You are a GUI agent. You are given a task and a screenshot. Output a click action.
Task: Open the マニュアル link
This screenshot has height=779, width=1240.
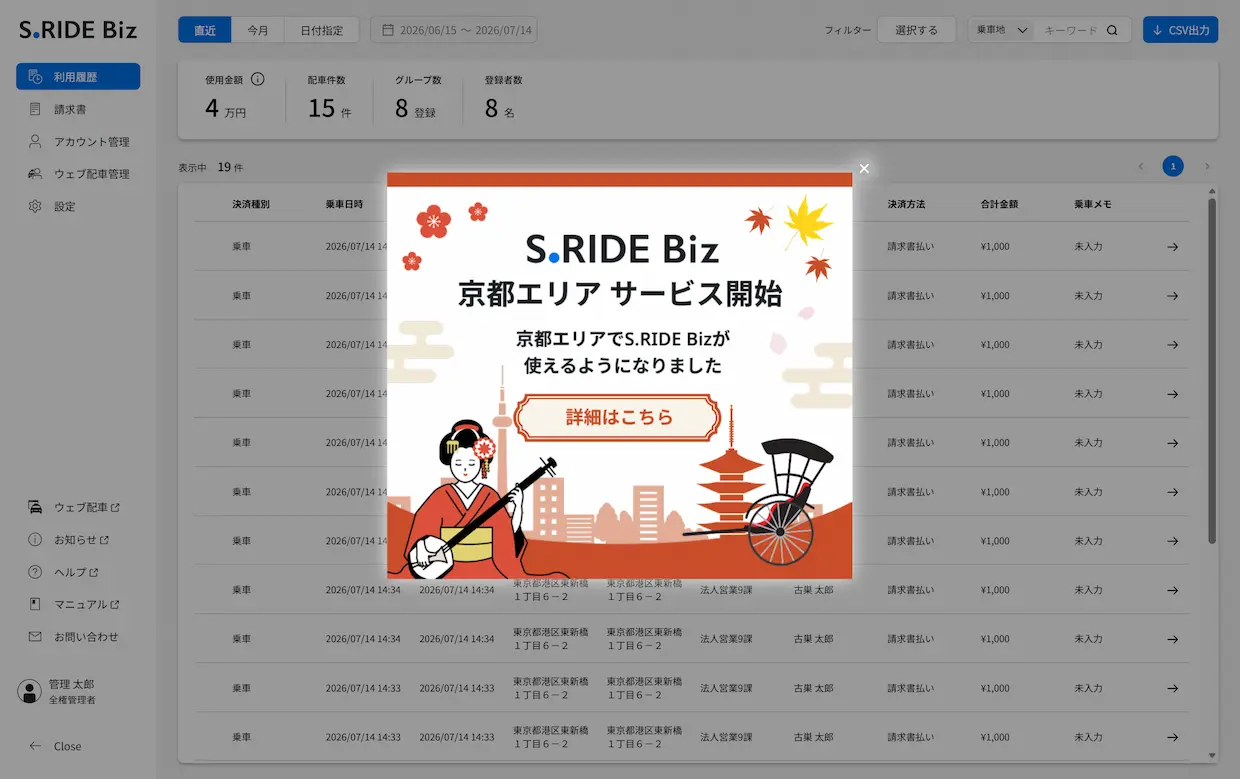pyautogui.click(x=75, y=604)
